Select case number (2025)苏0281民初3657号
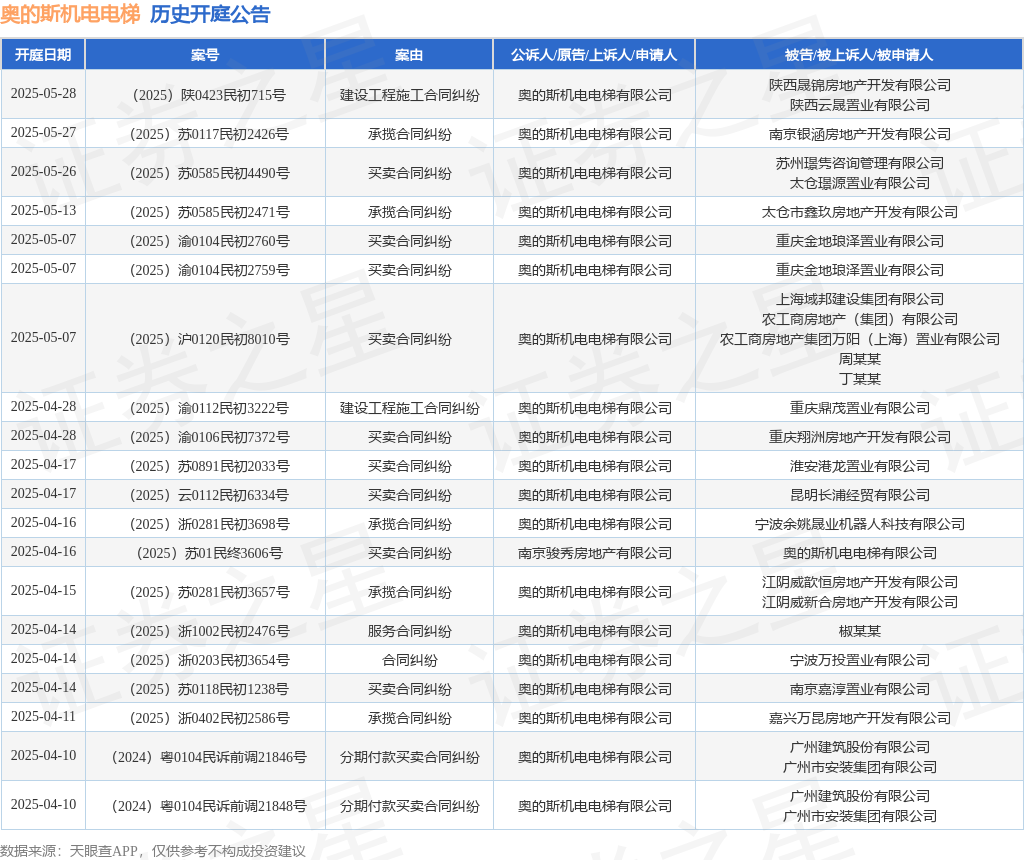Viewport: 1024px width, 860px height. pos(209,592)
